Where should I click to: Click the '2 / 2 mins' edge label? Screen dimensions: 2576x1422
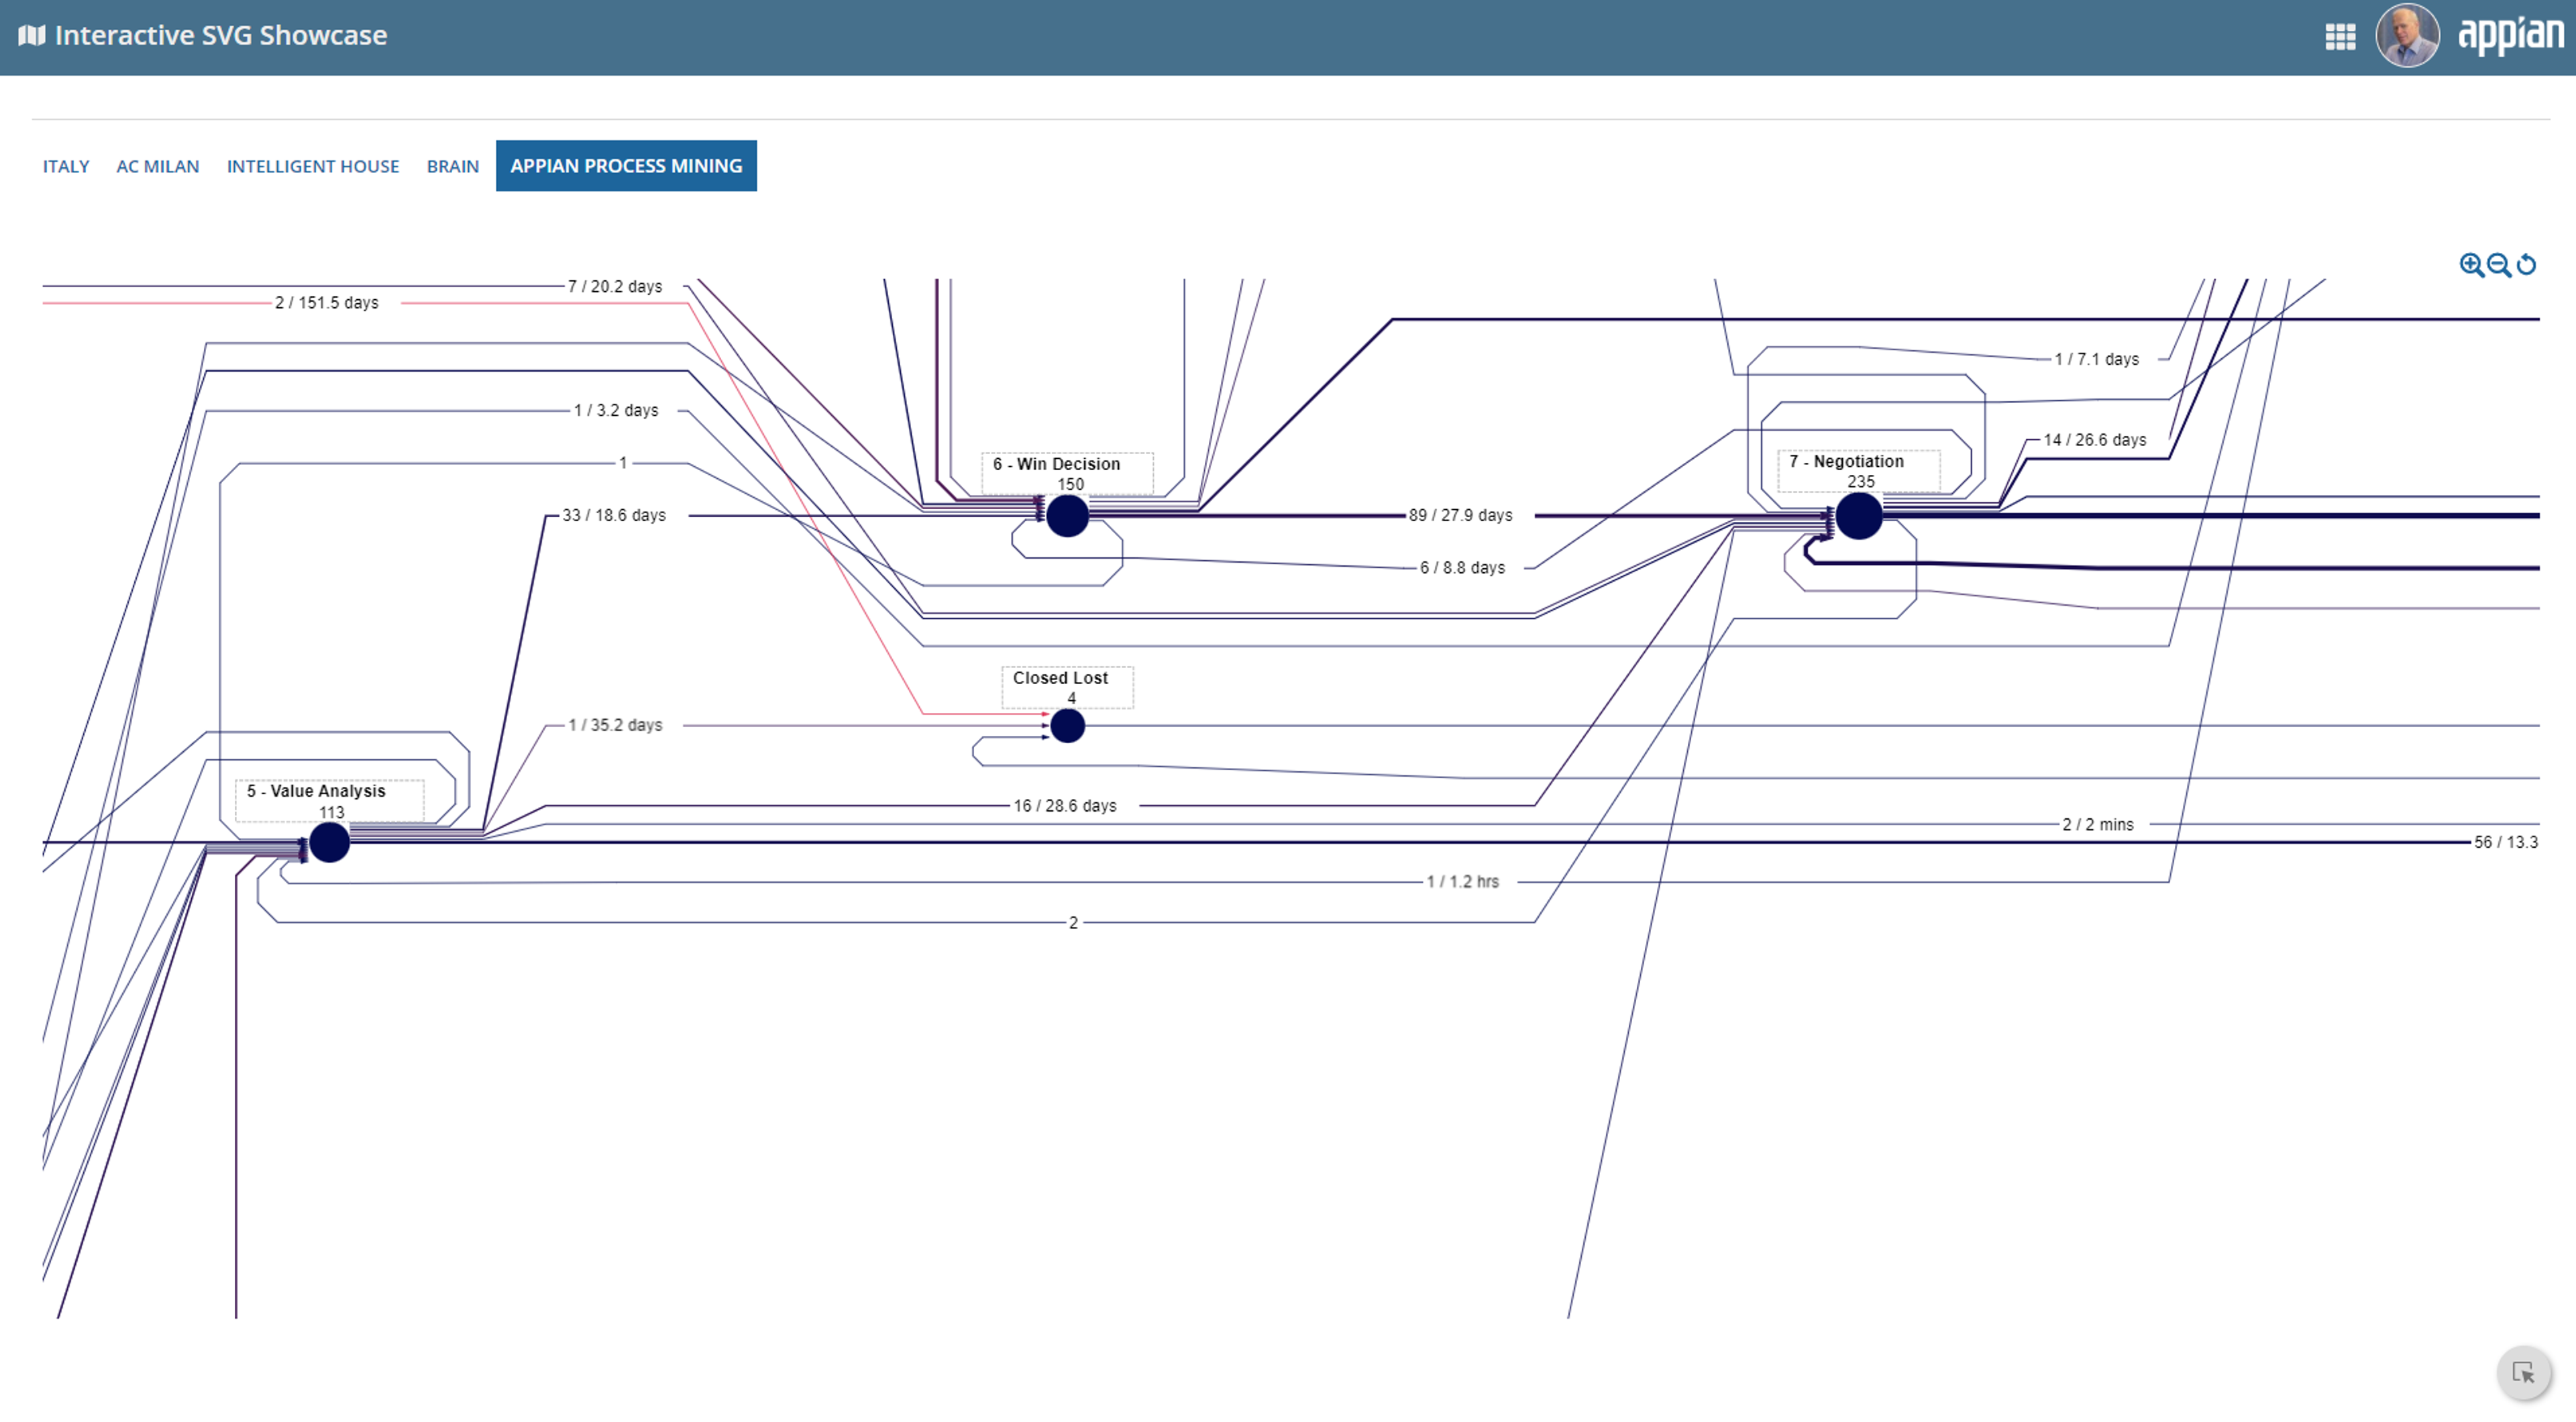click(2098, 825)
